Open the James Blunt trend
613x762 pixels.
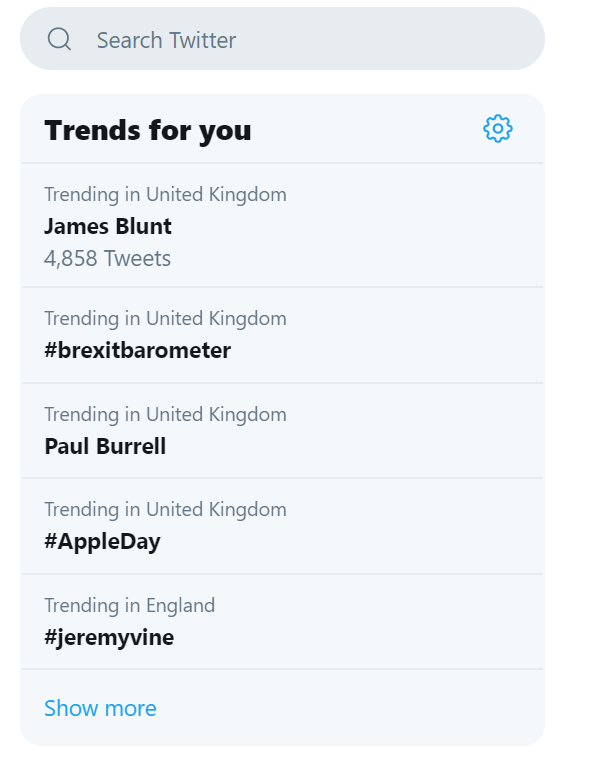[108, 226]
